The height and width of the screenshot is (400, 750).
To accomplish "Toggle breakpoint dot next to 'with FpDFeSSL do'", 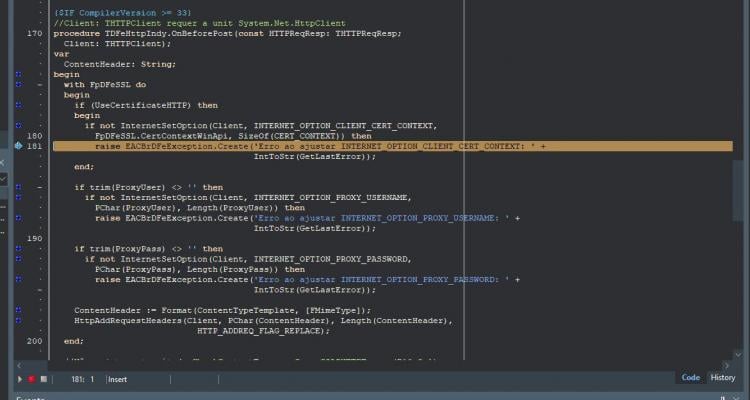I will pos(18,85).
